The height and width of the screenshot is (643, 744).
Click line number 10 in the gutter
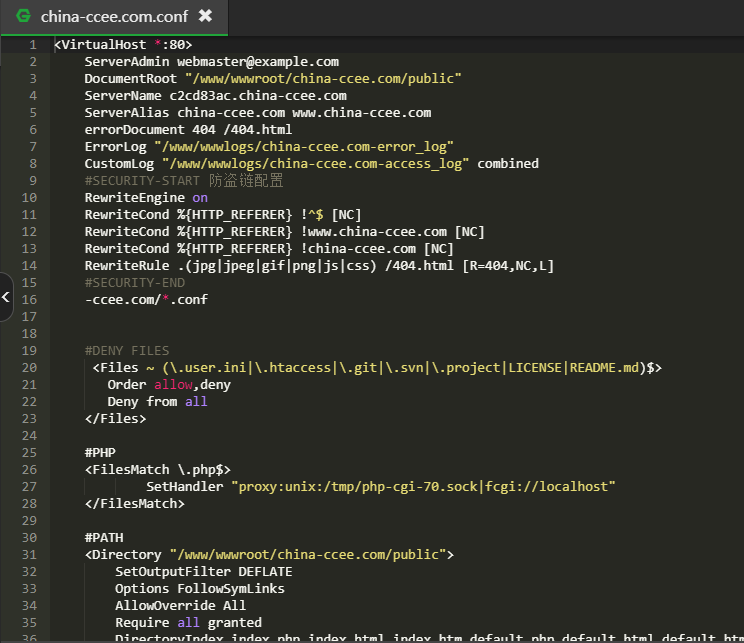(x=29, y=198)
